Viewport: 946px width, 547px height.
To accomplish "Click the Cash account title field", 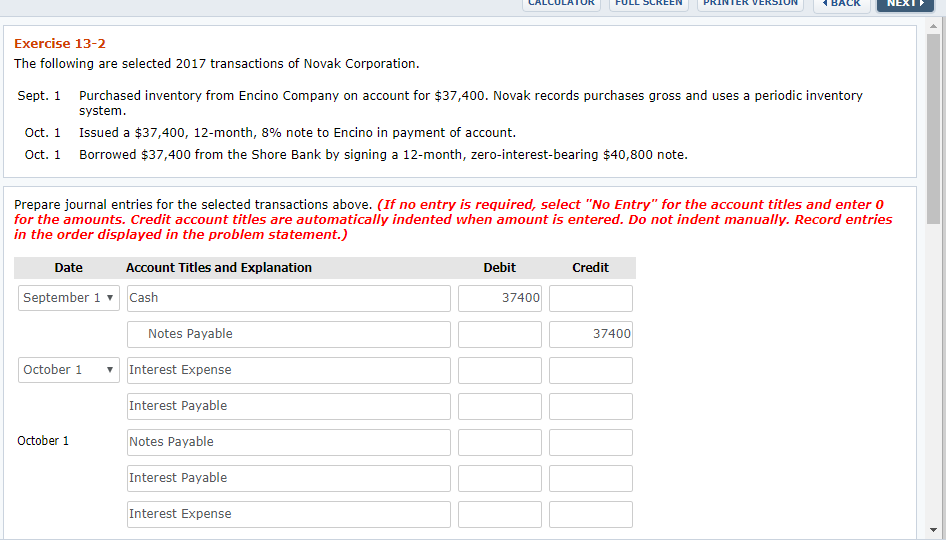I will click(x=288, y=298).
